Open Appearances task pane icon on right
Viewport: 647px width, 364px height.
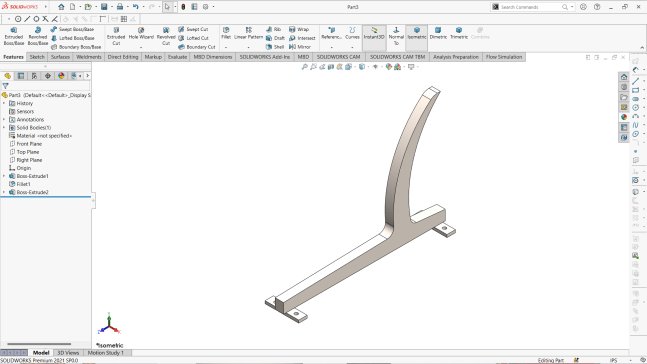[x=624, y=117]
